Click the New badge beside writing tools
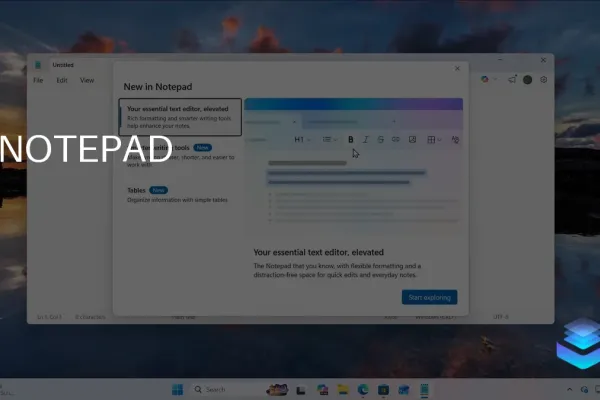The height and width of the screenshot is (400, 600). click(202, 147)
